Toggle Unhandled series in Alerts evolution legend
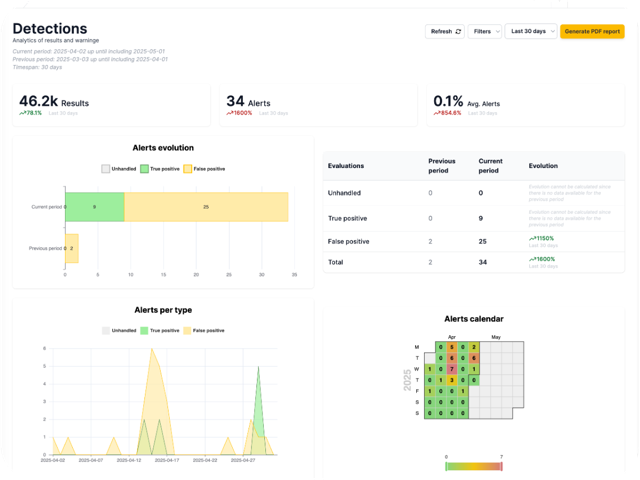 pos(119,169)
